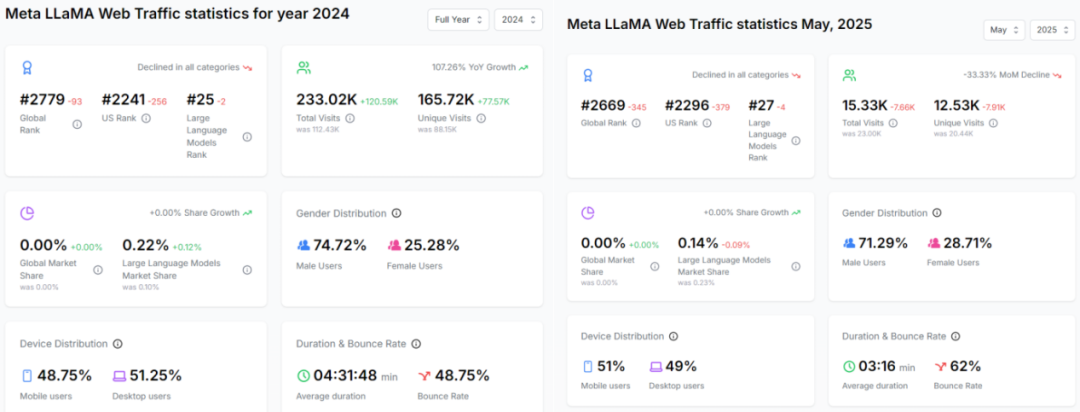1080x412 pixels.
Task: Click Large Language Models Rank info icon, 2024 dashboard
Action: point(247,136)
